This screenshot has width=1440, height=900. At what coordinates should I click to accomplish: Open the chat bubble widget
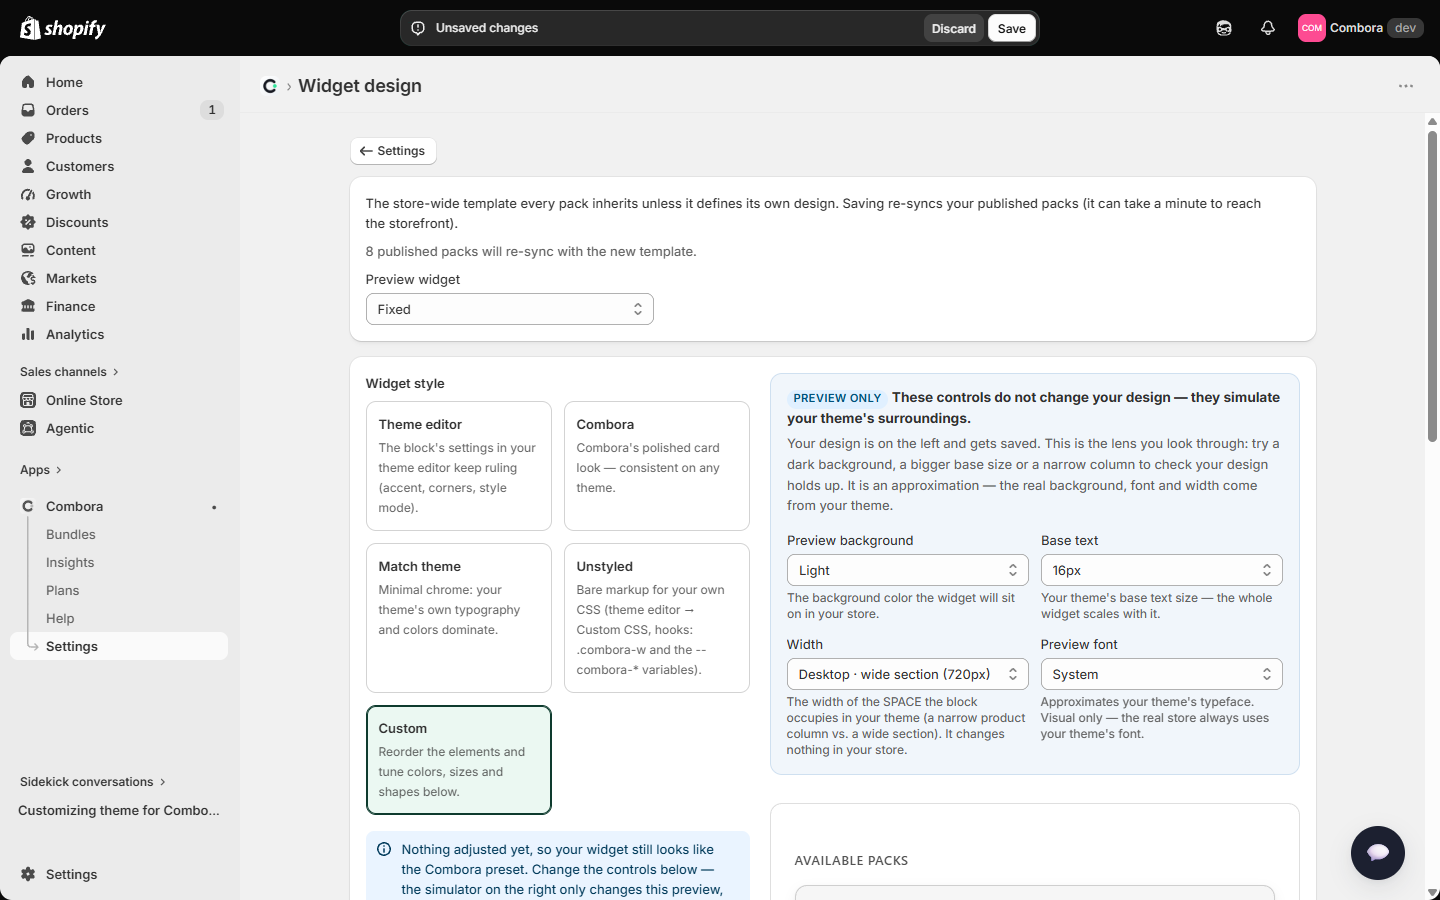pyautogui.click(x=1378, y=853)
